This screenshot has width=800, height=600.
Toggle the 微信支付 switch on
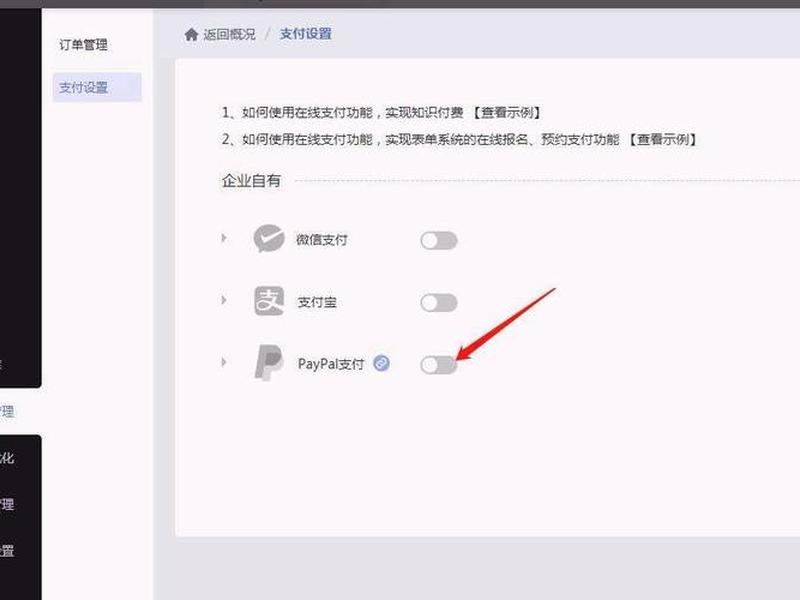[x=439, y=240]
